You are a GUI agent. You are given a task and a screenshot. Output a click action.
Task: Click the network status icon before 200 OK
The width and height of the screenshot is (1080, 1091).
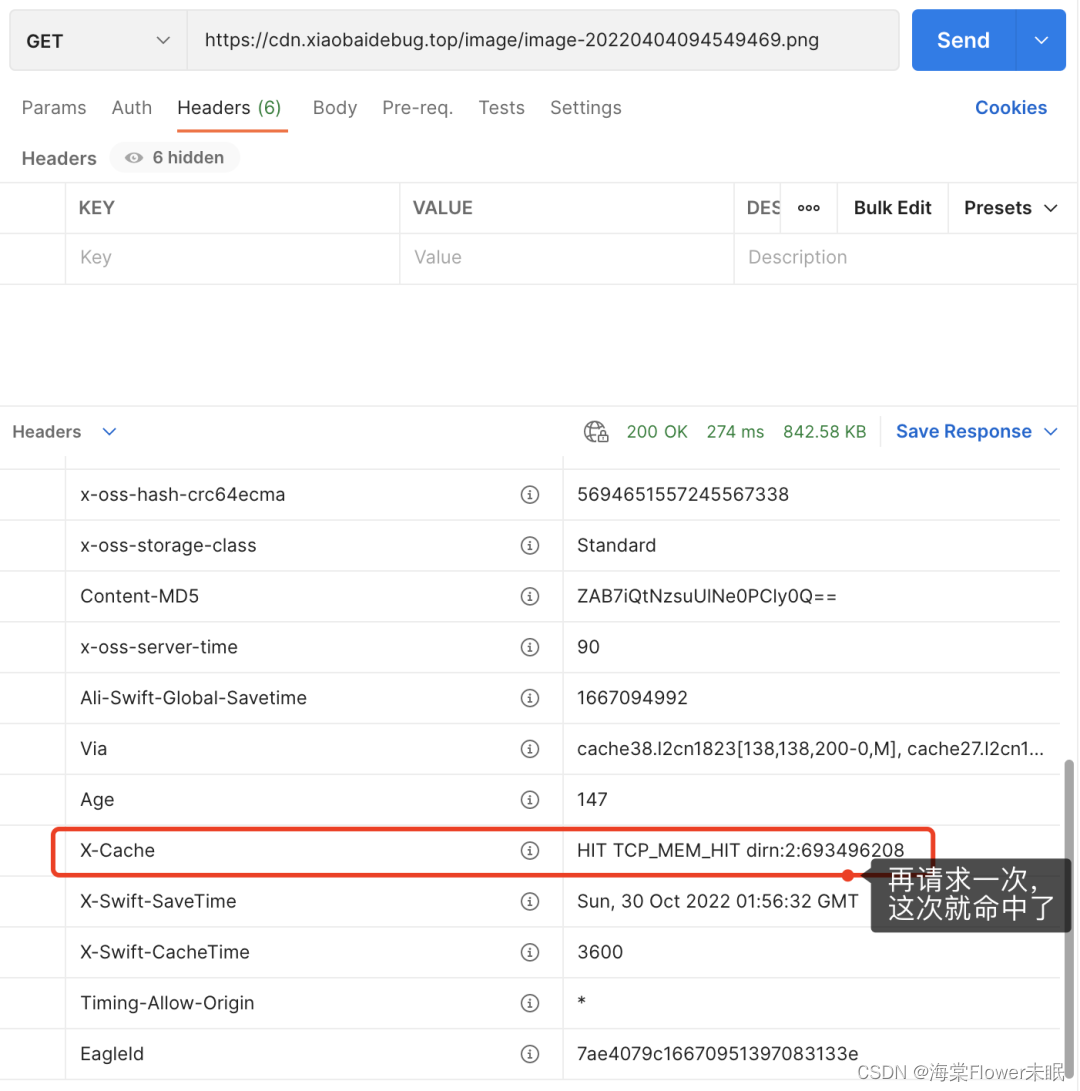coord(596,431)
